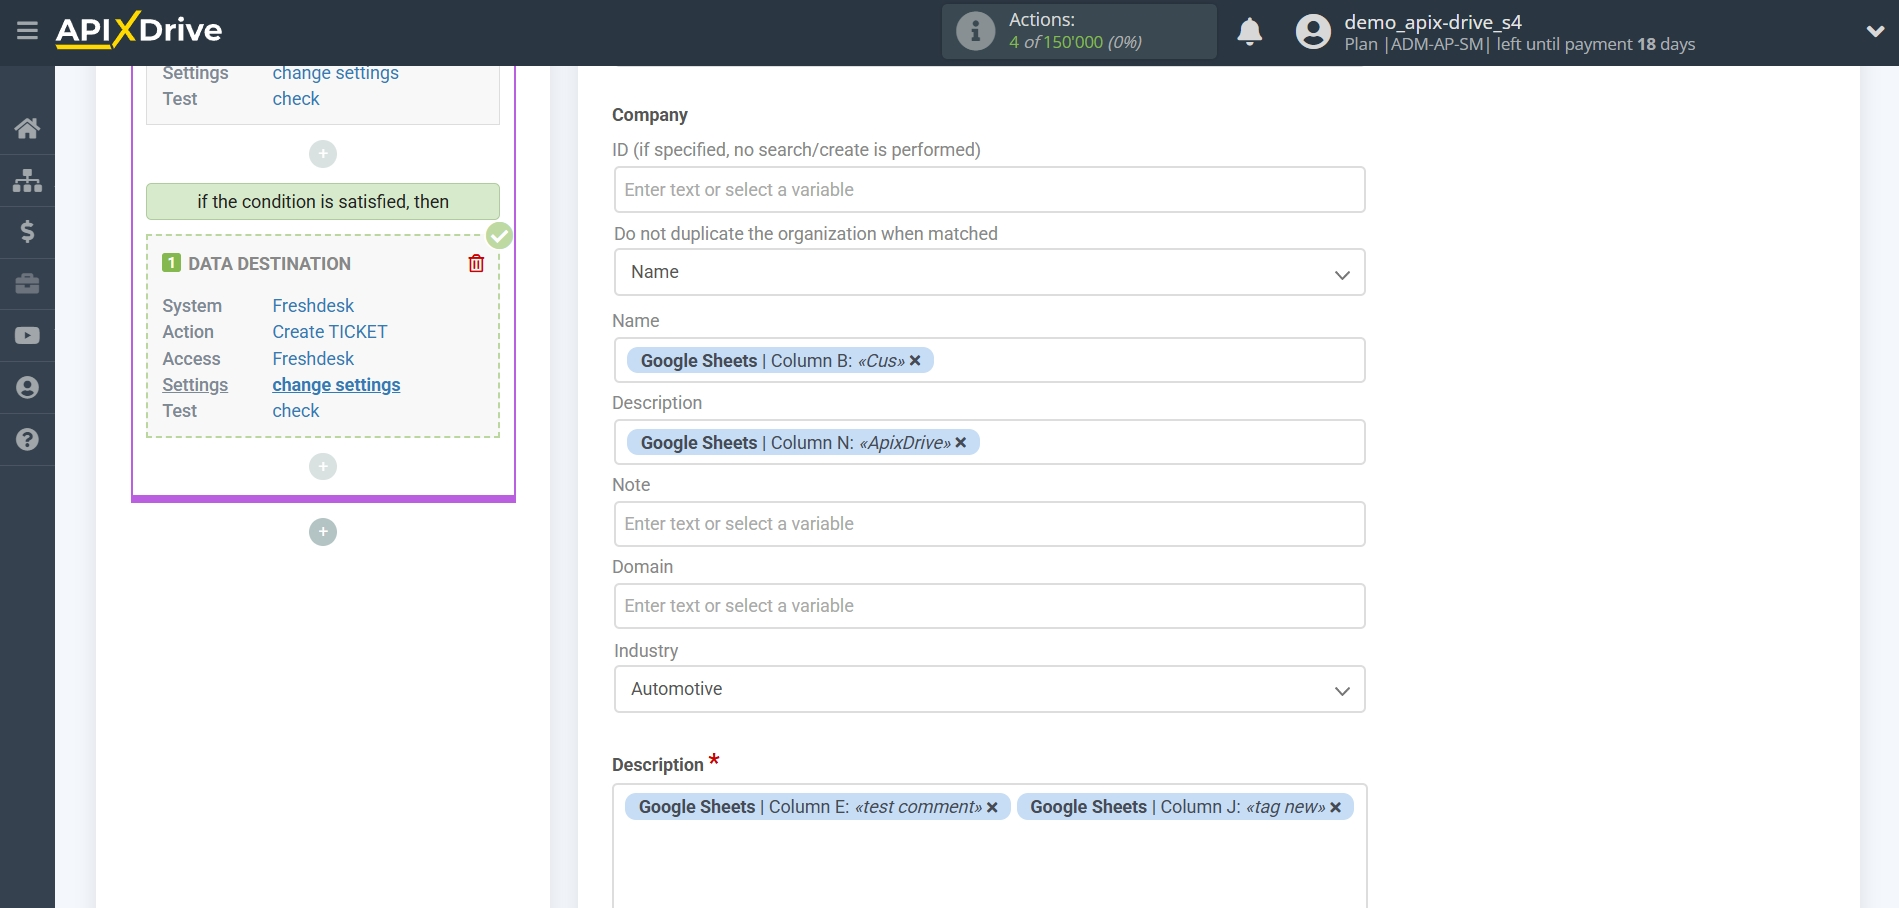Click the company Description variable field
Image resolution: width=1899 pixels, height=908 pixels.
coord(989,442)
